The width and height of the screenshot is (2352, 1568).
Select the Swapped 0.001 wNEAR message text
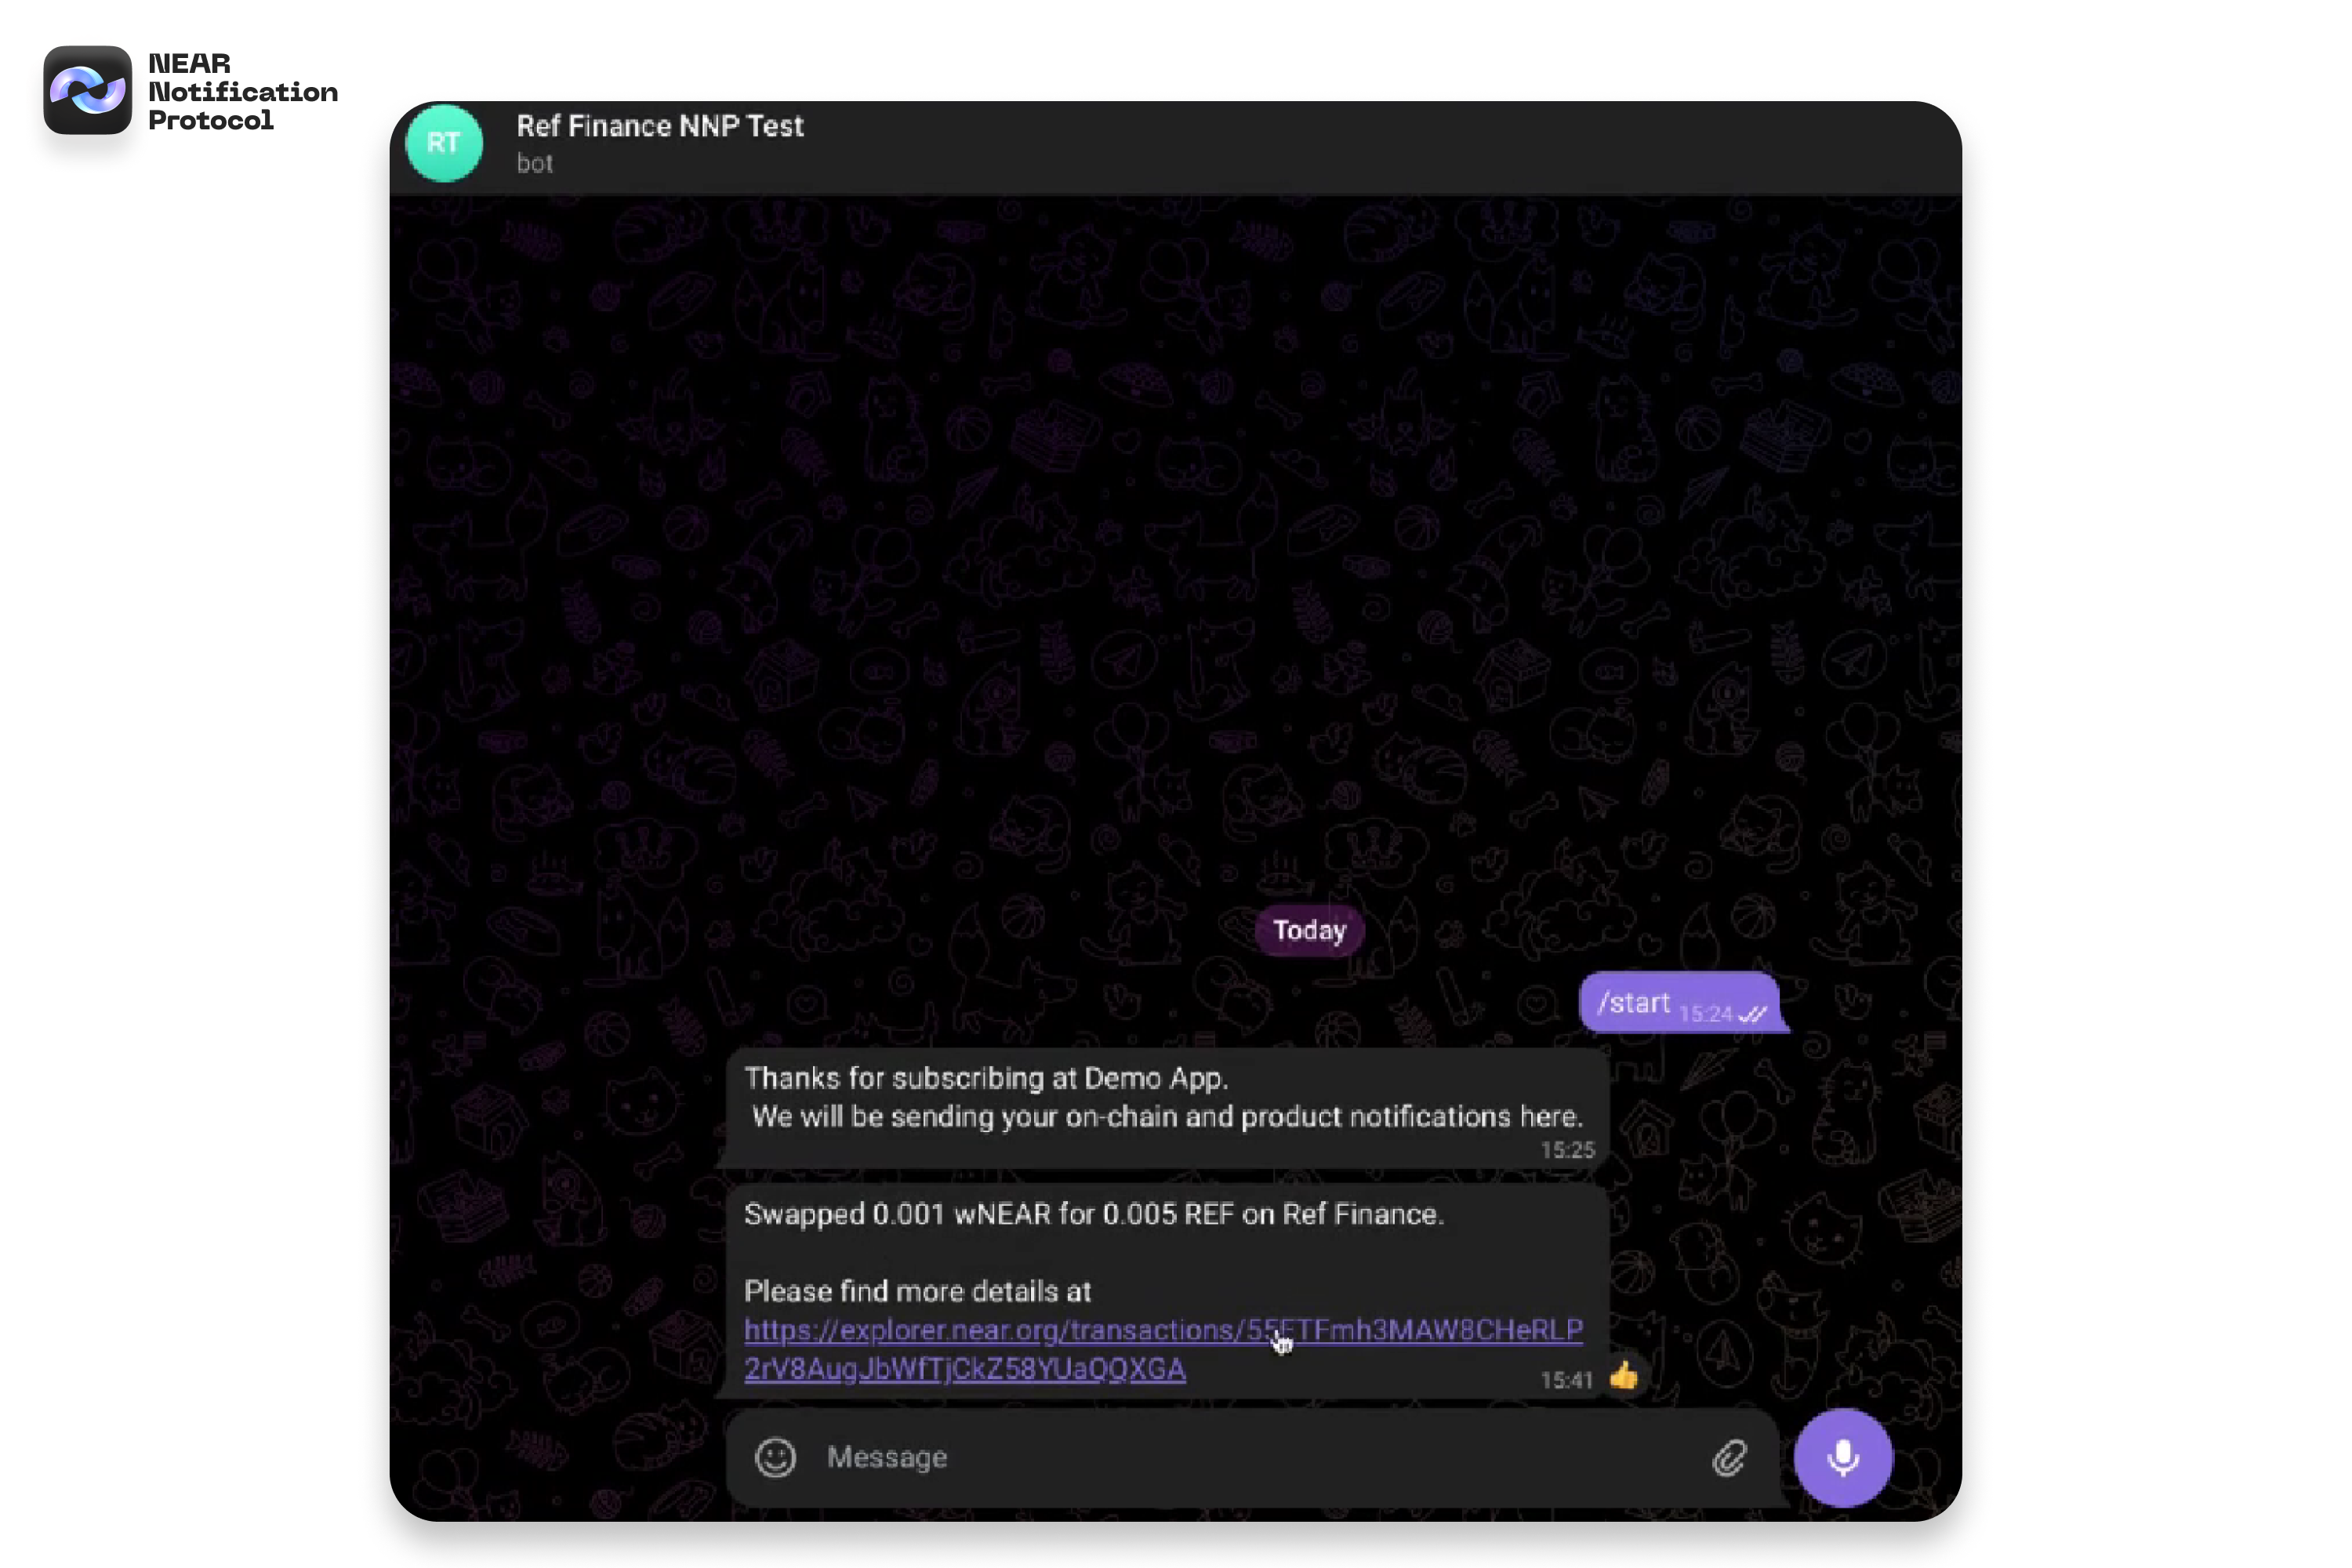[1094, 1215]
